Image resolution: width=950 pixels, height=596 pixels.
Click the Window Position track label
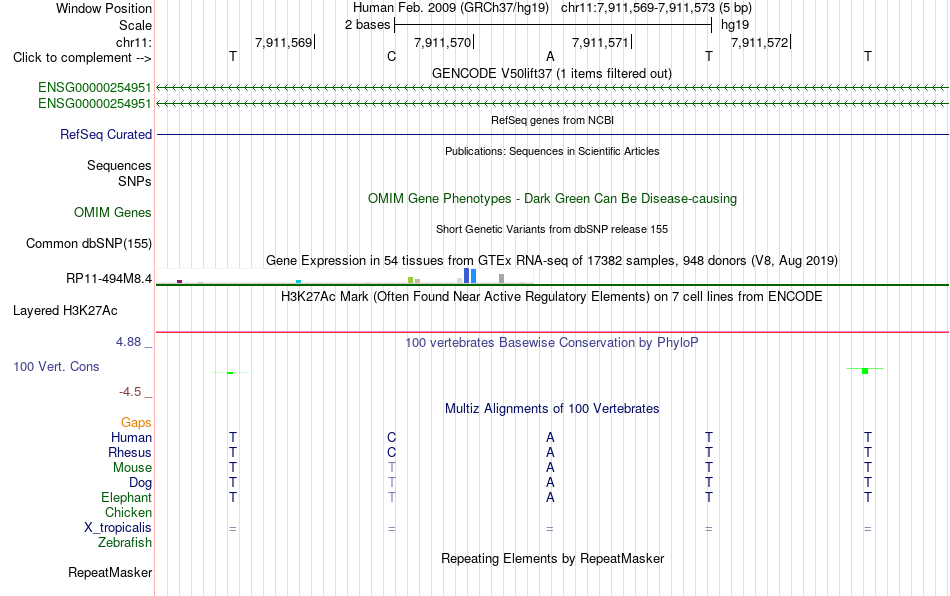[x=104, y=8]
